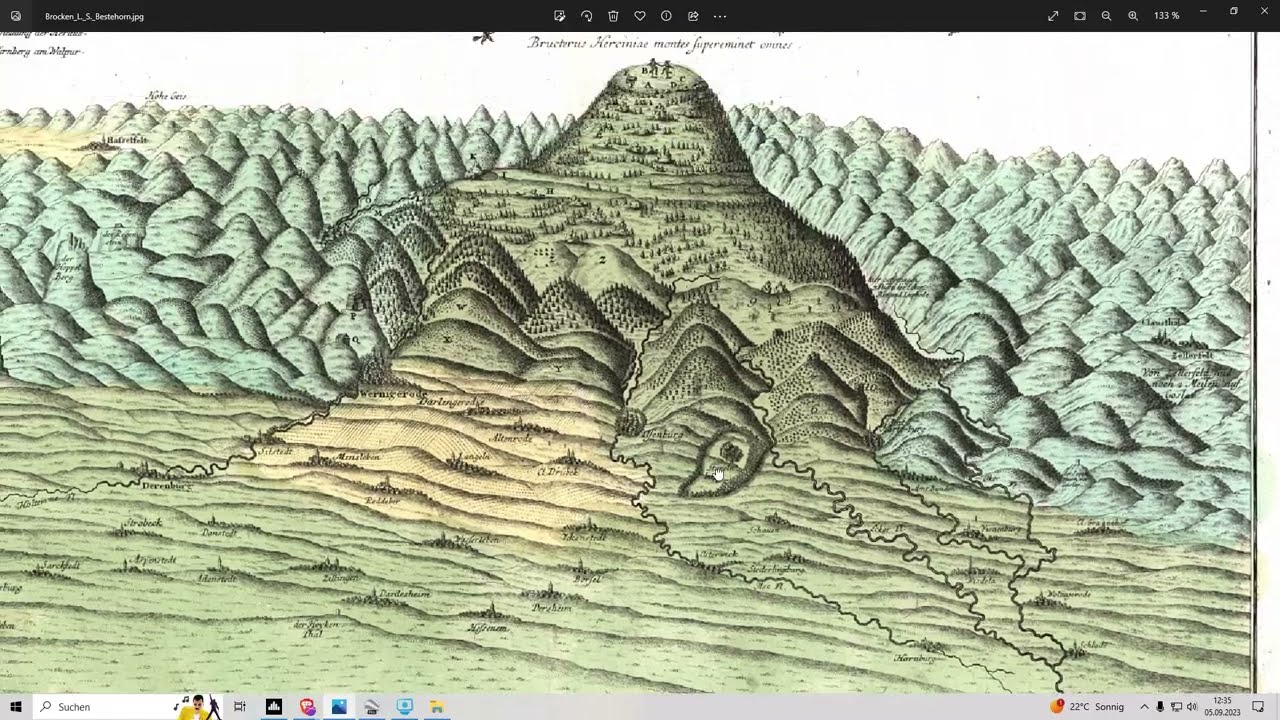Open the grey disk utility taskbar icon
This screenshot has height=720, width=1280.
coord(372,707)
